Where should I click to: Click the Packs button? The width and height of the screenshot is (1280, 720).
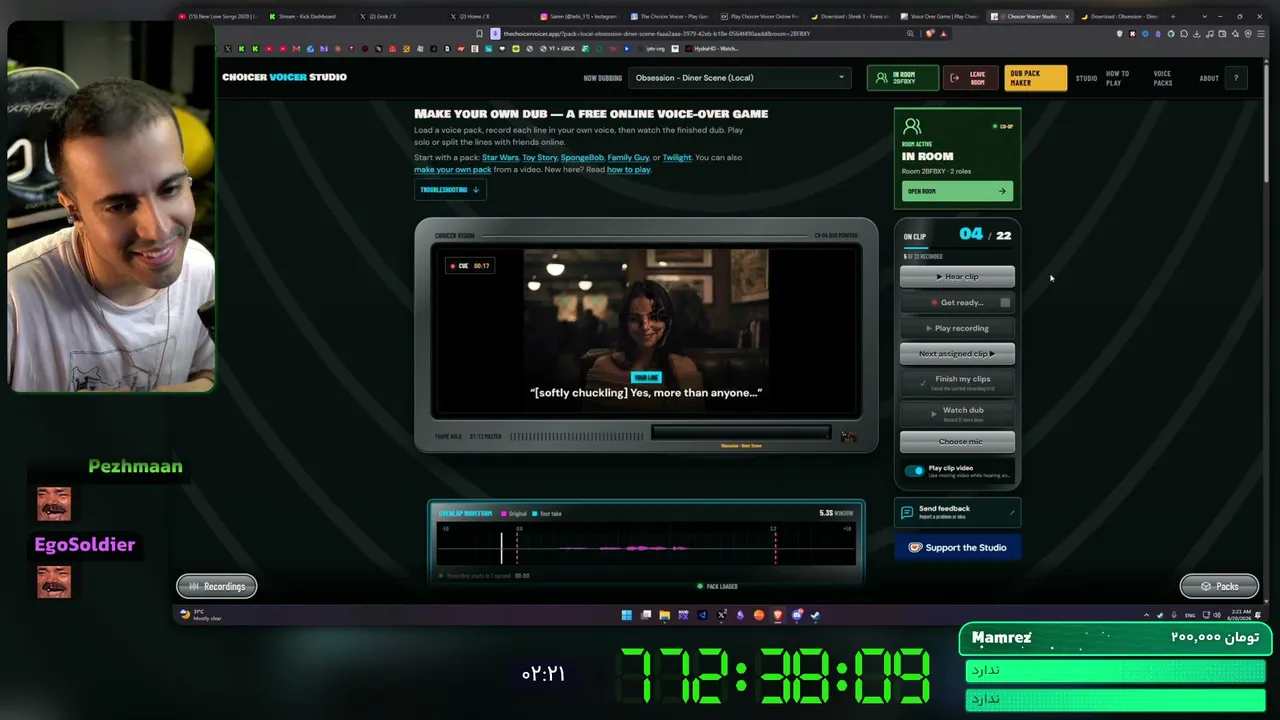[1219, 586]
